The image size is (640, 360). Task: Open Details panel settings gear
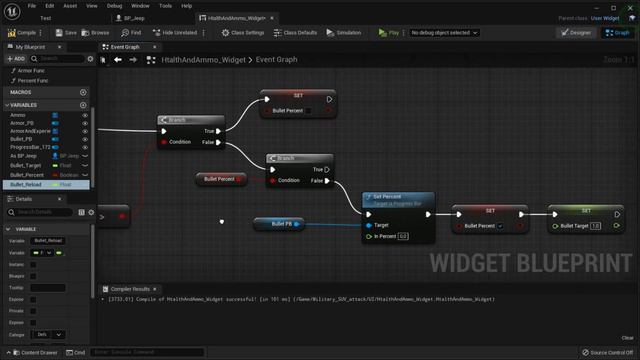[91, 212]
